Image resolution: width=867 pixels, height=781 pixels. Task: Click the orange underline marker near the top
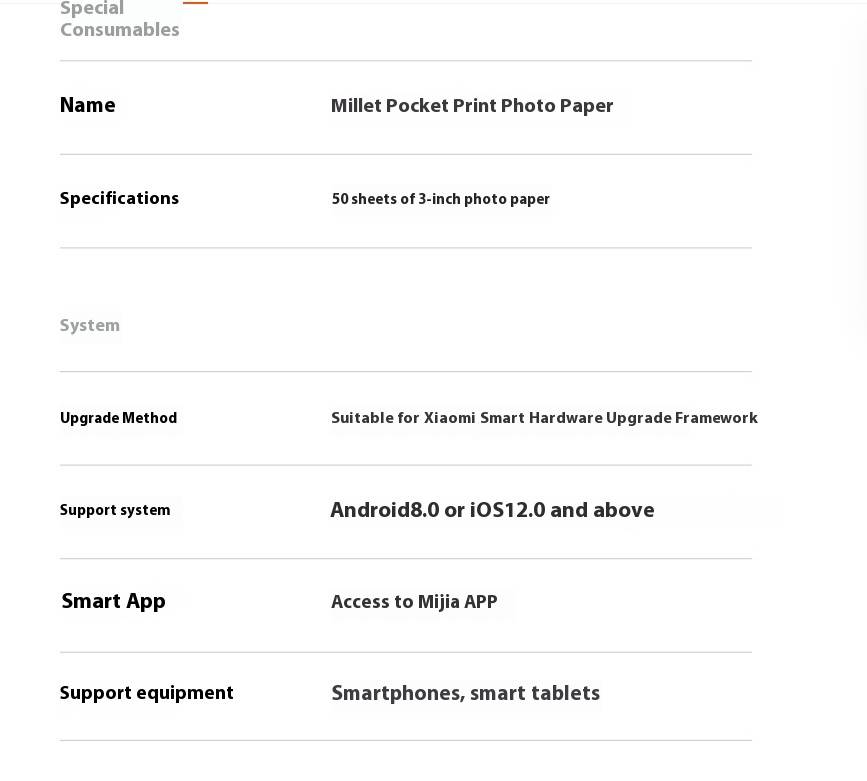[195, 2]
